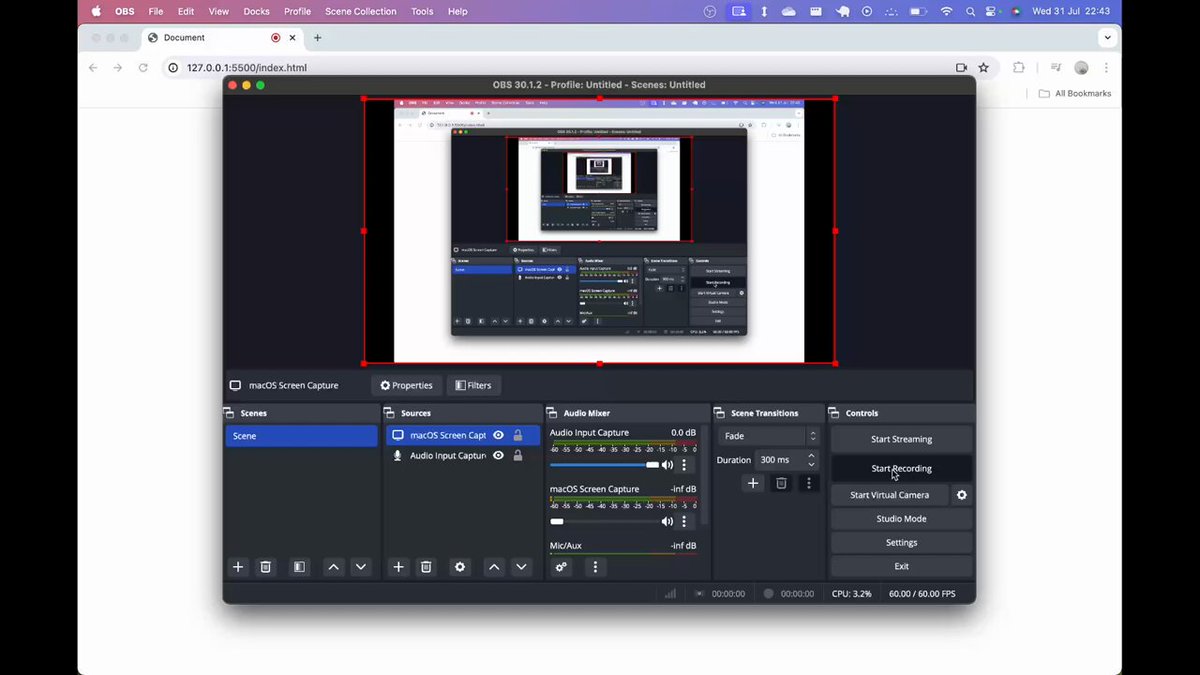Lock the macOS Screen Capture source

tap(518, 435)
